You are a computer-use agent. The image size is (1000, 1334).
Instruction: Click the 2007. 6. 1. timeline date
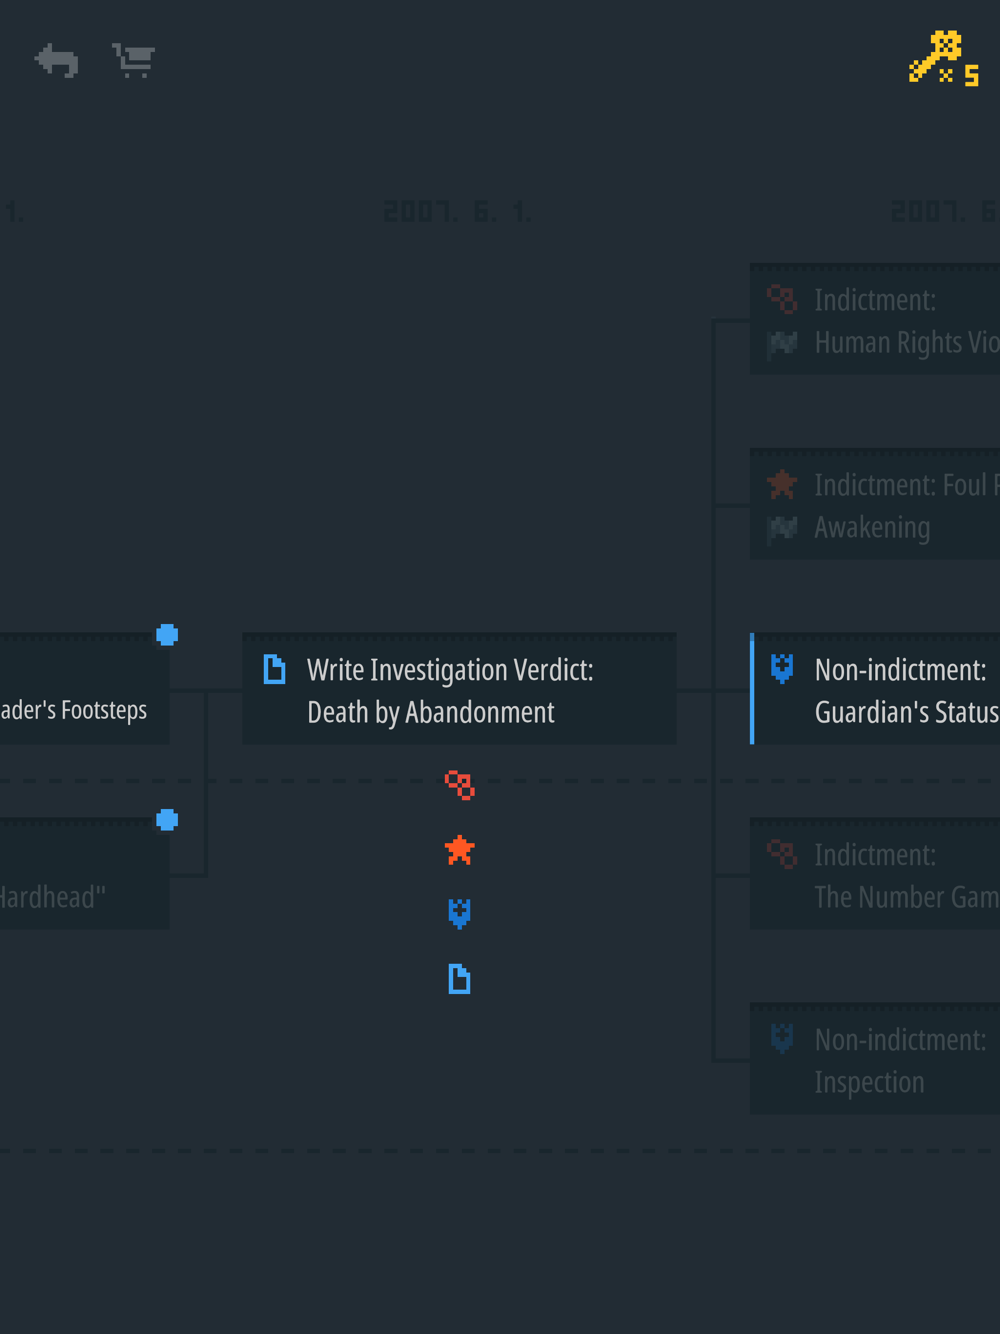coord(458,212)
